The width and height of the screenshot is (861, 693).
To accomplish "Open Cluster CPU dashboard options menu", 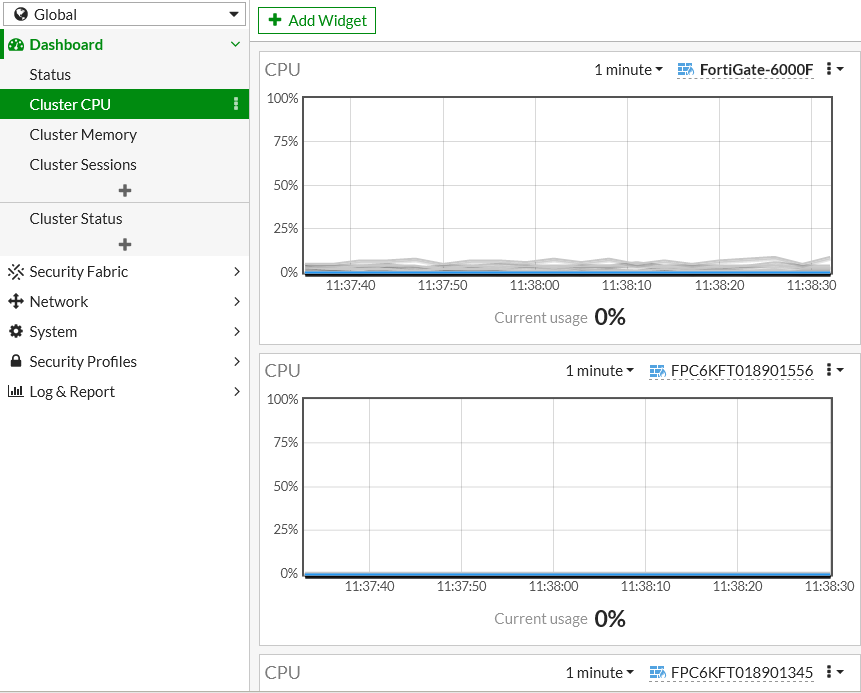I will click(236, 104).
